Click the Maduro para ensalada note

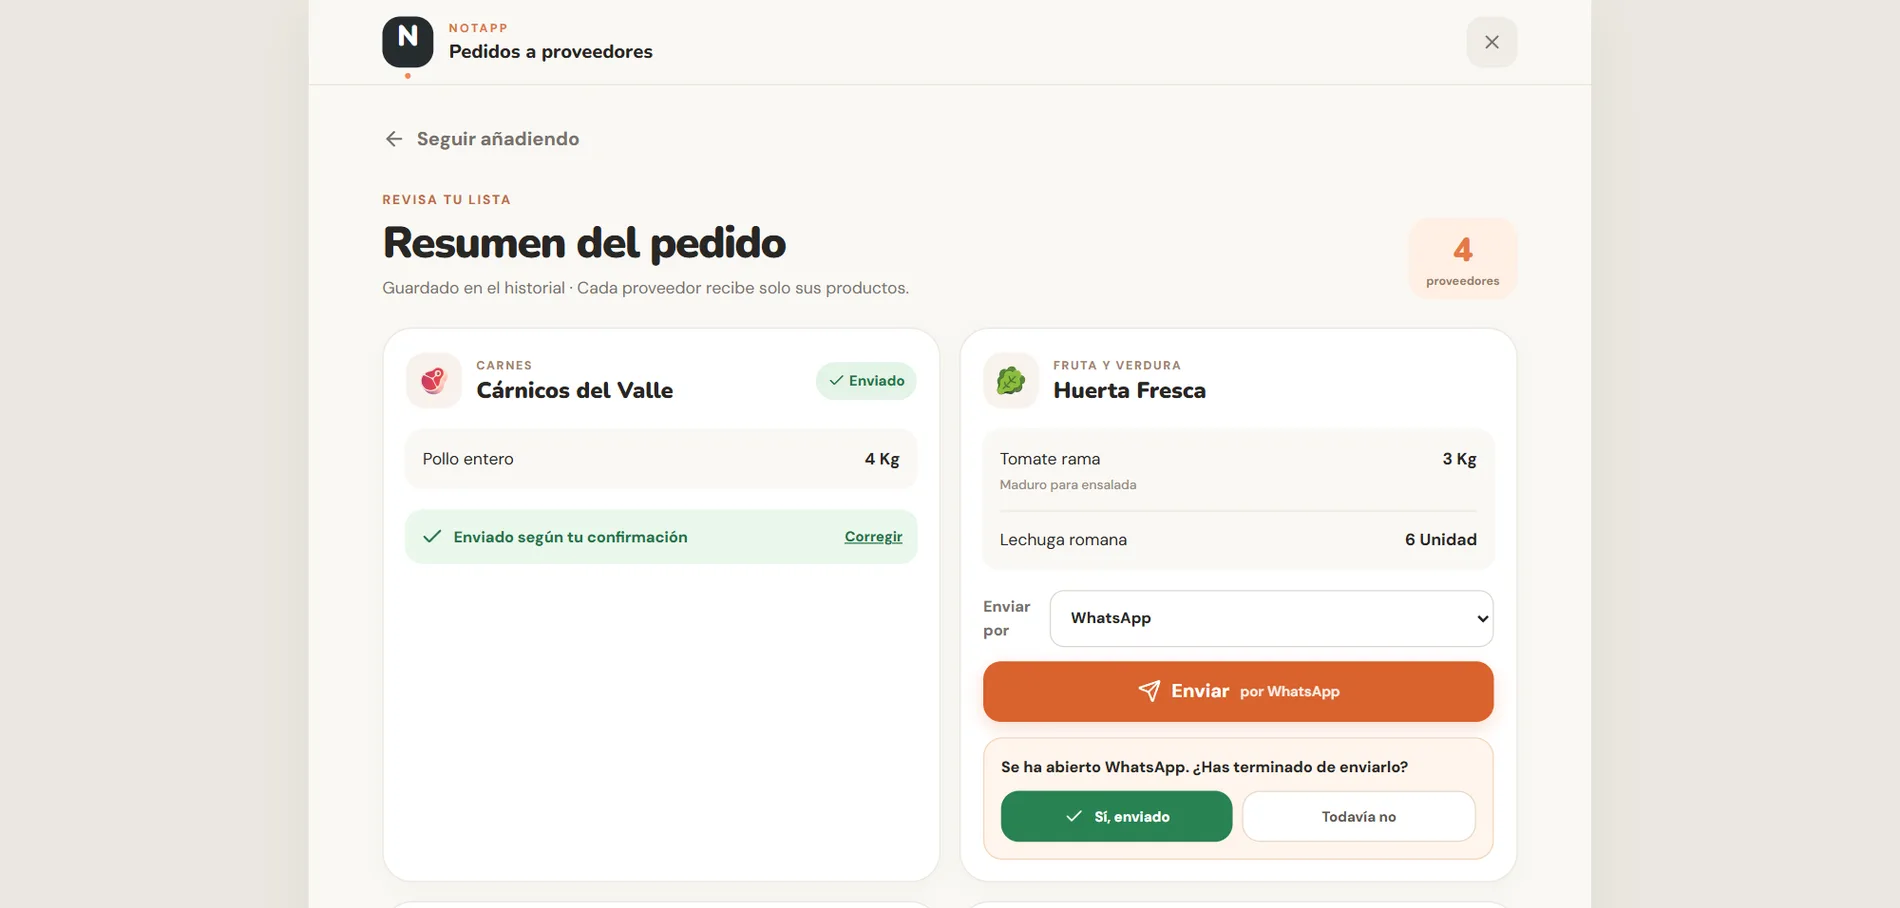[1067, 485]
